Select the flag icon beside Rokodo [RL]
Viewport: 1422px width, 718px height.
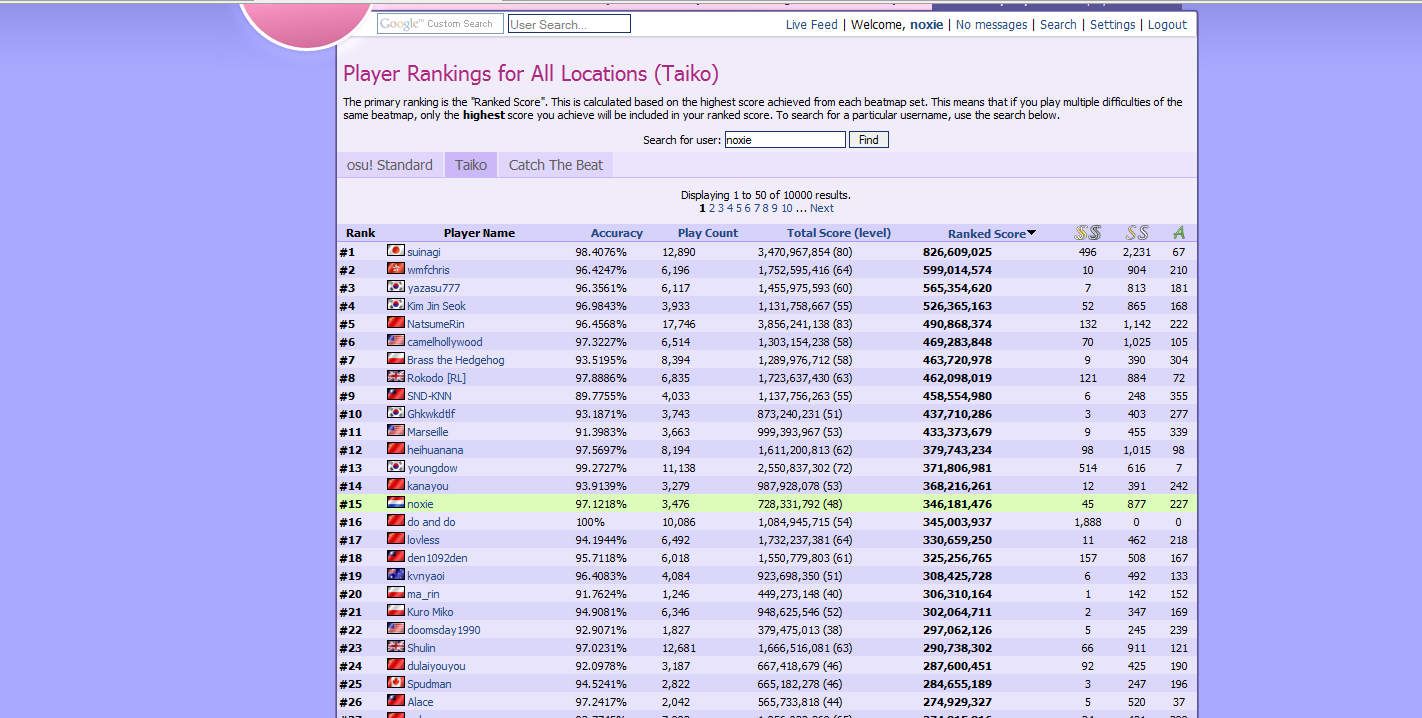coord(395,377)
